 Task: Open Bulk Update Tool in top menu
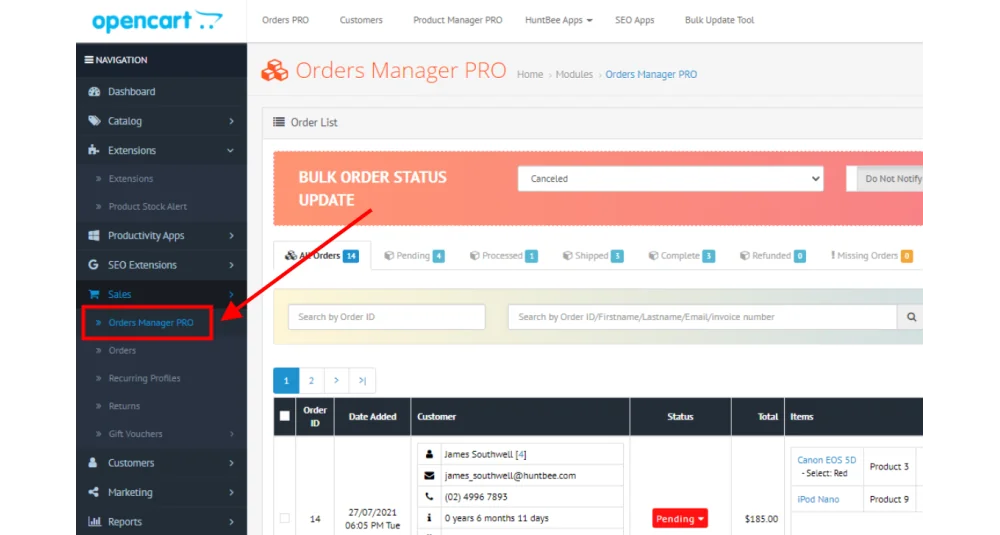pos(719,20)
